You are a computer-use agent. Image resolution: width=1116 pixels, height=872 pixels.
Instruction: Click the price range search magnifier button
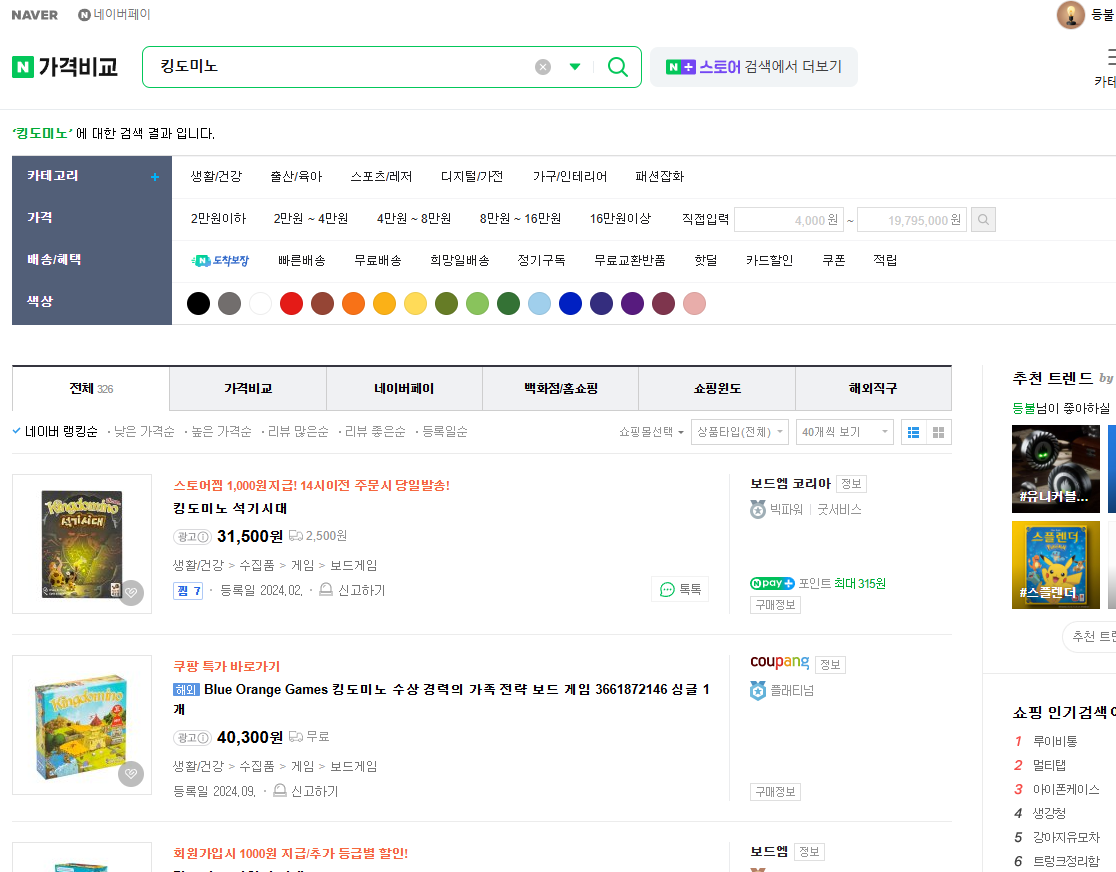pyautogui.click(x=984, y=220)
